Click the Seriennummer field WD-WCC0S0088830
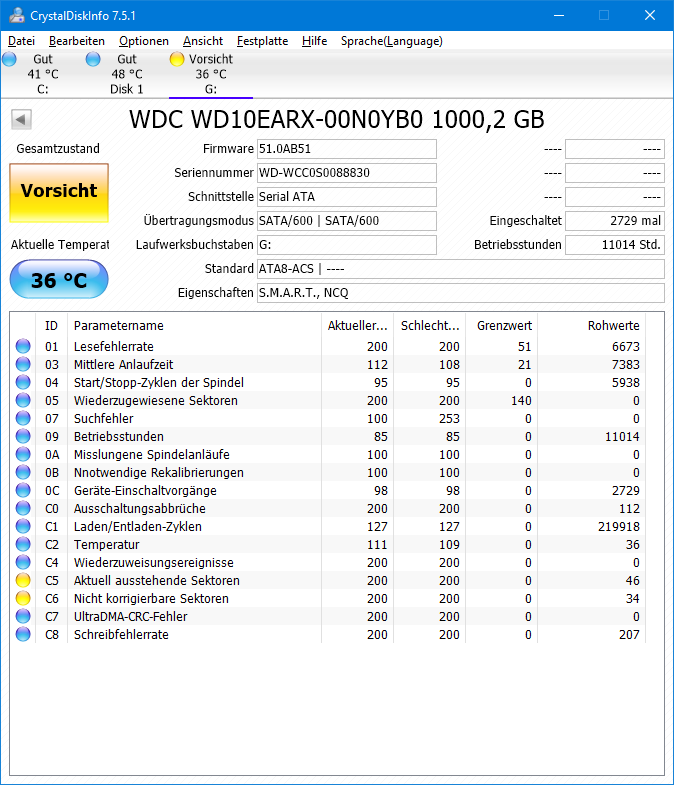This screenshot has width=674, height=785. click(347, 173)
